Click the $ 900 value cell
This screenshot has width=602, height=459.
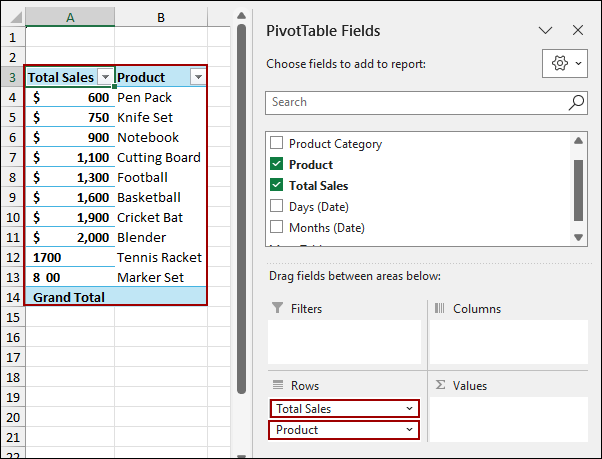point(70,137)
